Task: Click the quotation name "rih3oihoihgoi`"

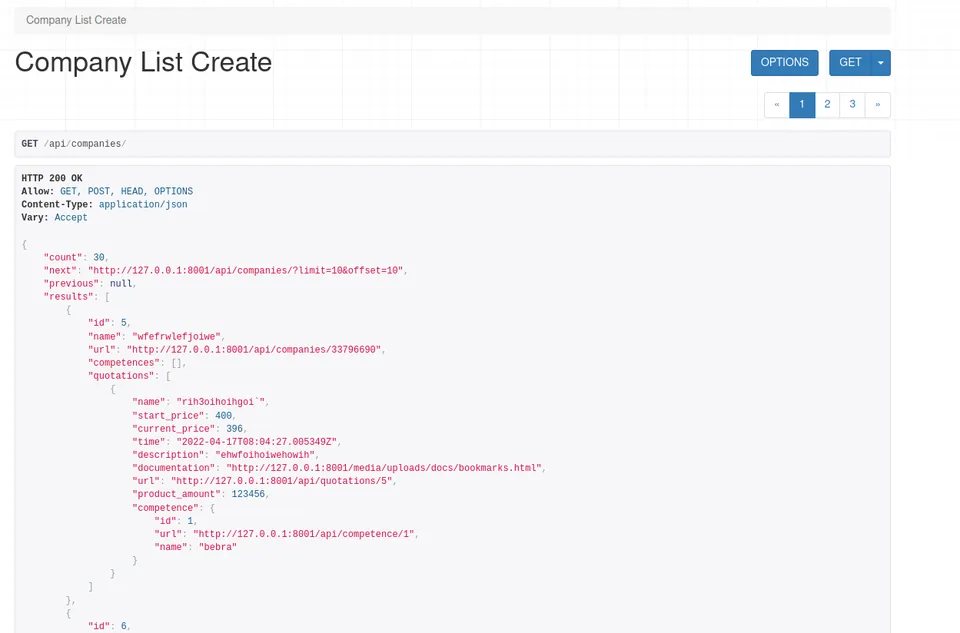Action: tap(221, 402)
